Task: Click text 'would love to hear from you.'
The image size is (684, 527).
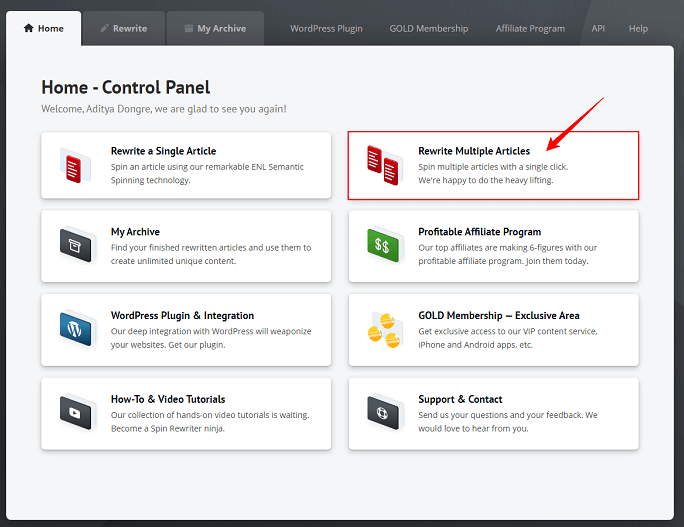Action: [x=473, y=428]
